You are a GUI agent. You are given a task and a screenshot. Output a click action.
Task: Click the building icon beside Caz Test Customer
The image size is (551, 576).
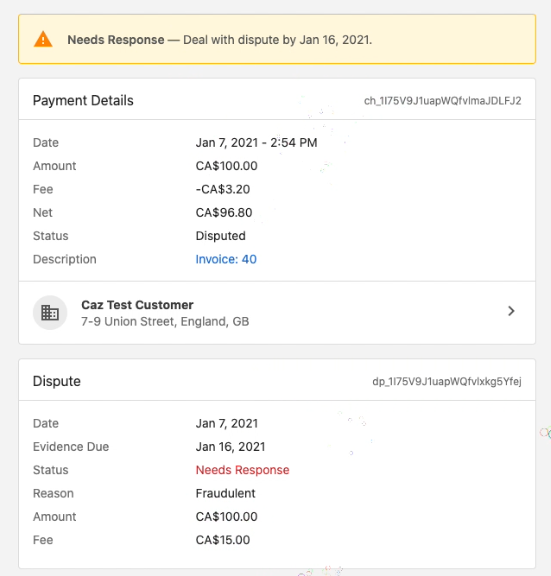click(x=50, y=313)
